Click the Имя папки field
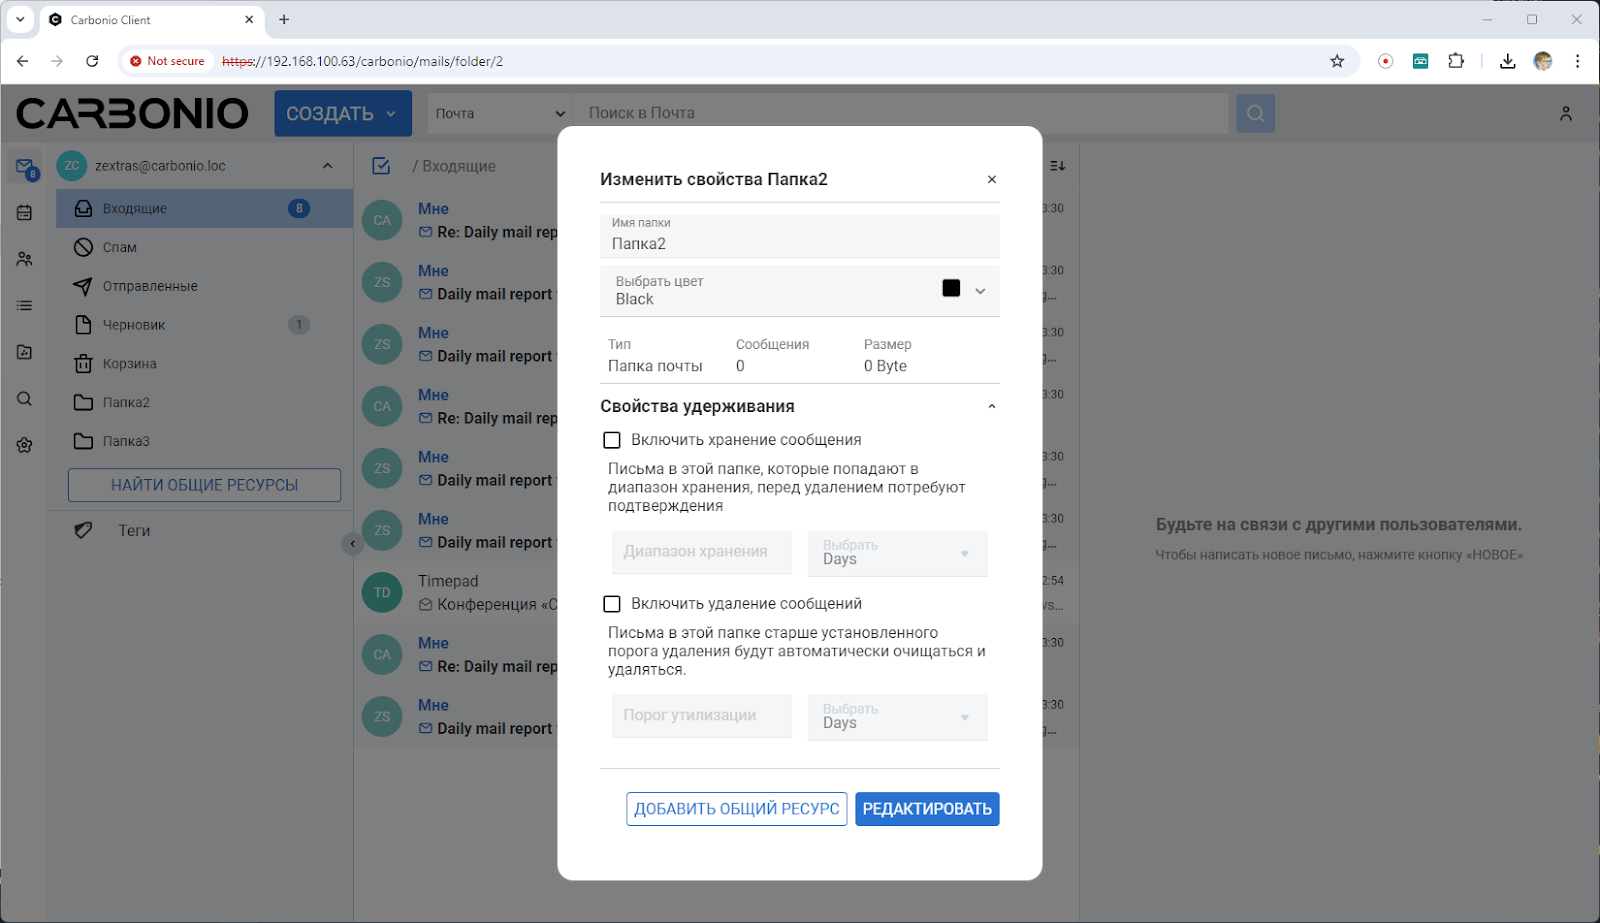The image size is (1600, 923). point(800,236)
